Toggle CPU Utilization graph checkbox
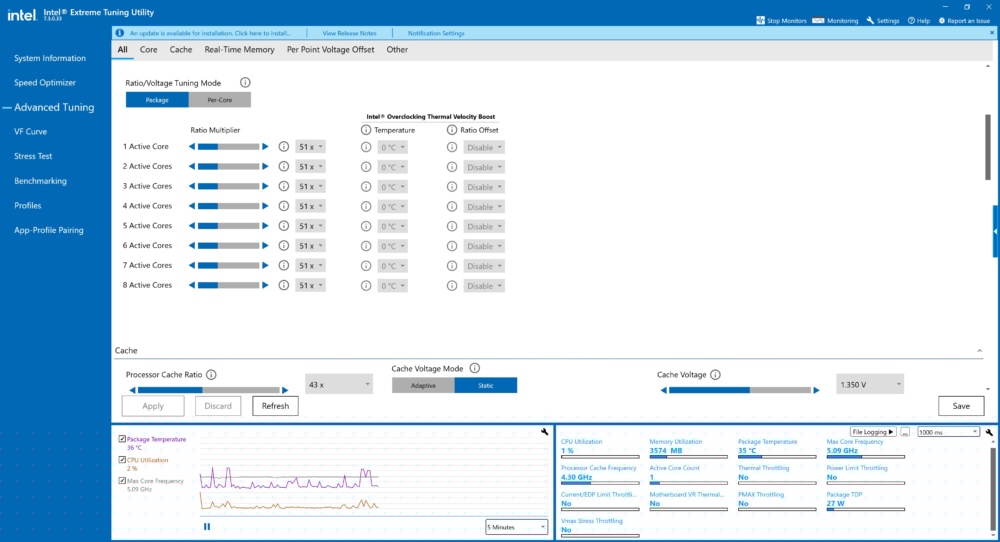The height and width of the screenshot is (542, 1000). (122, 459)
